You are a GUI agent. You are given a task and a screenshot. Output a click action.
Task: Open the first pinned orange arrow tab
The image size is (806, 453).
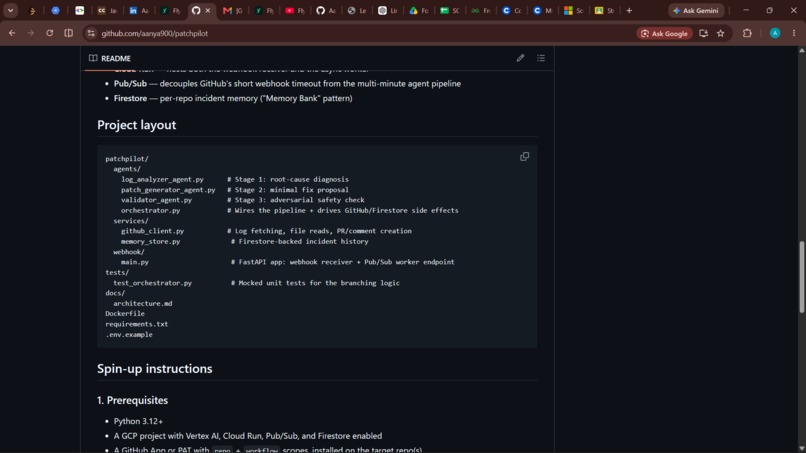tap(32, 10)
